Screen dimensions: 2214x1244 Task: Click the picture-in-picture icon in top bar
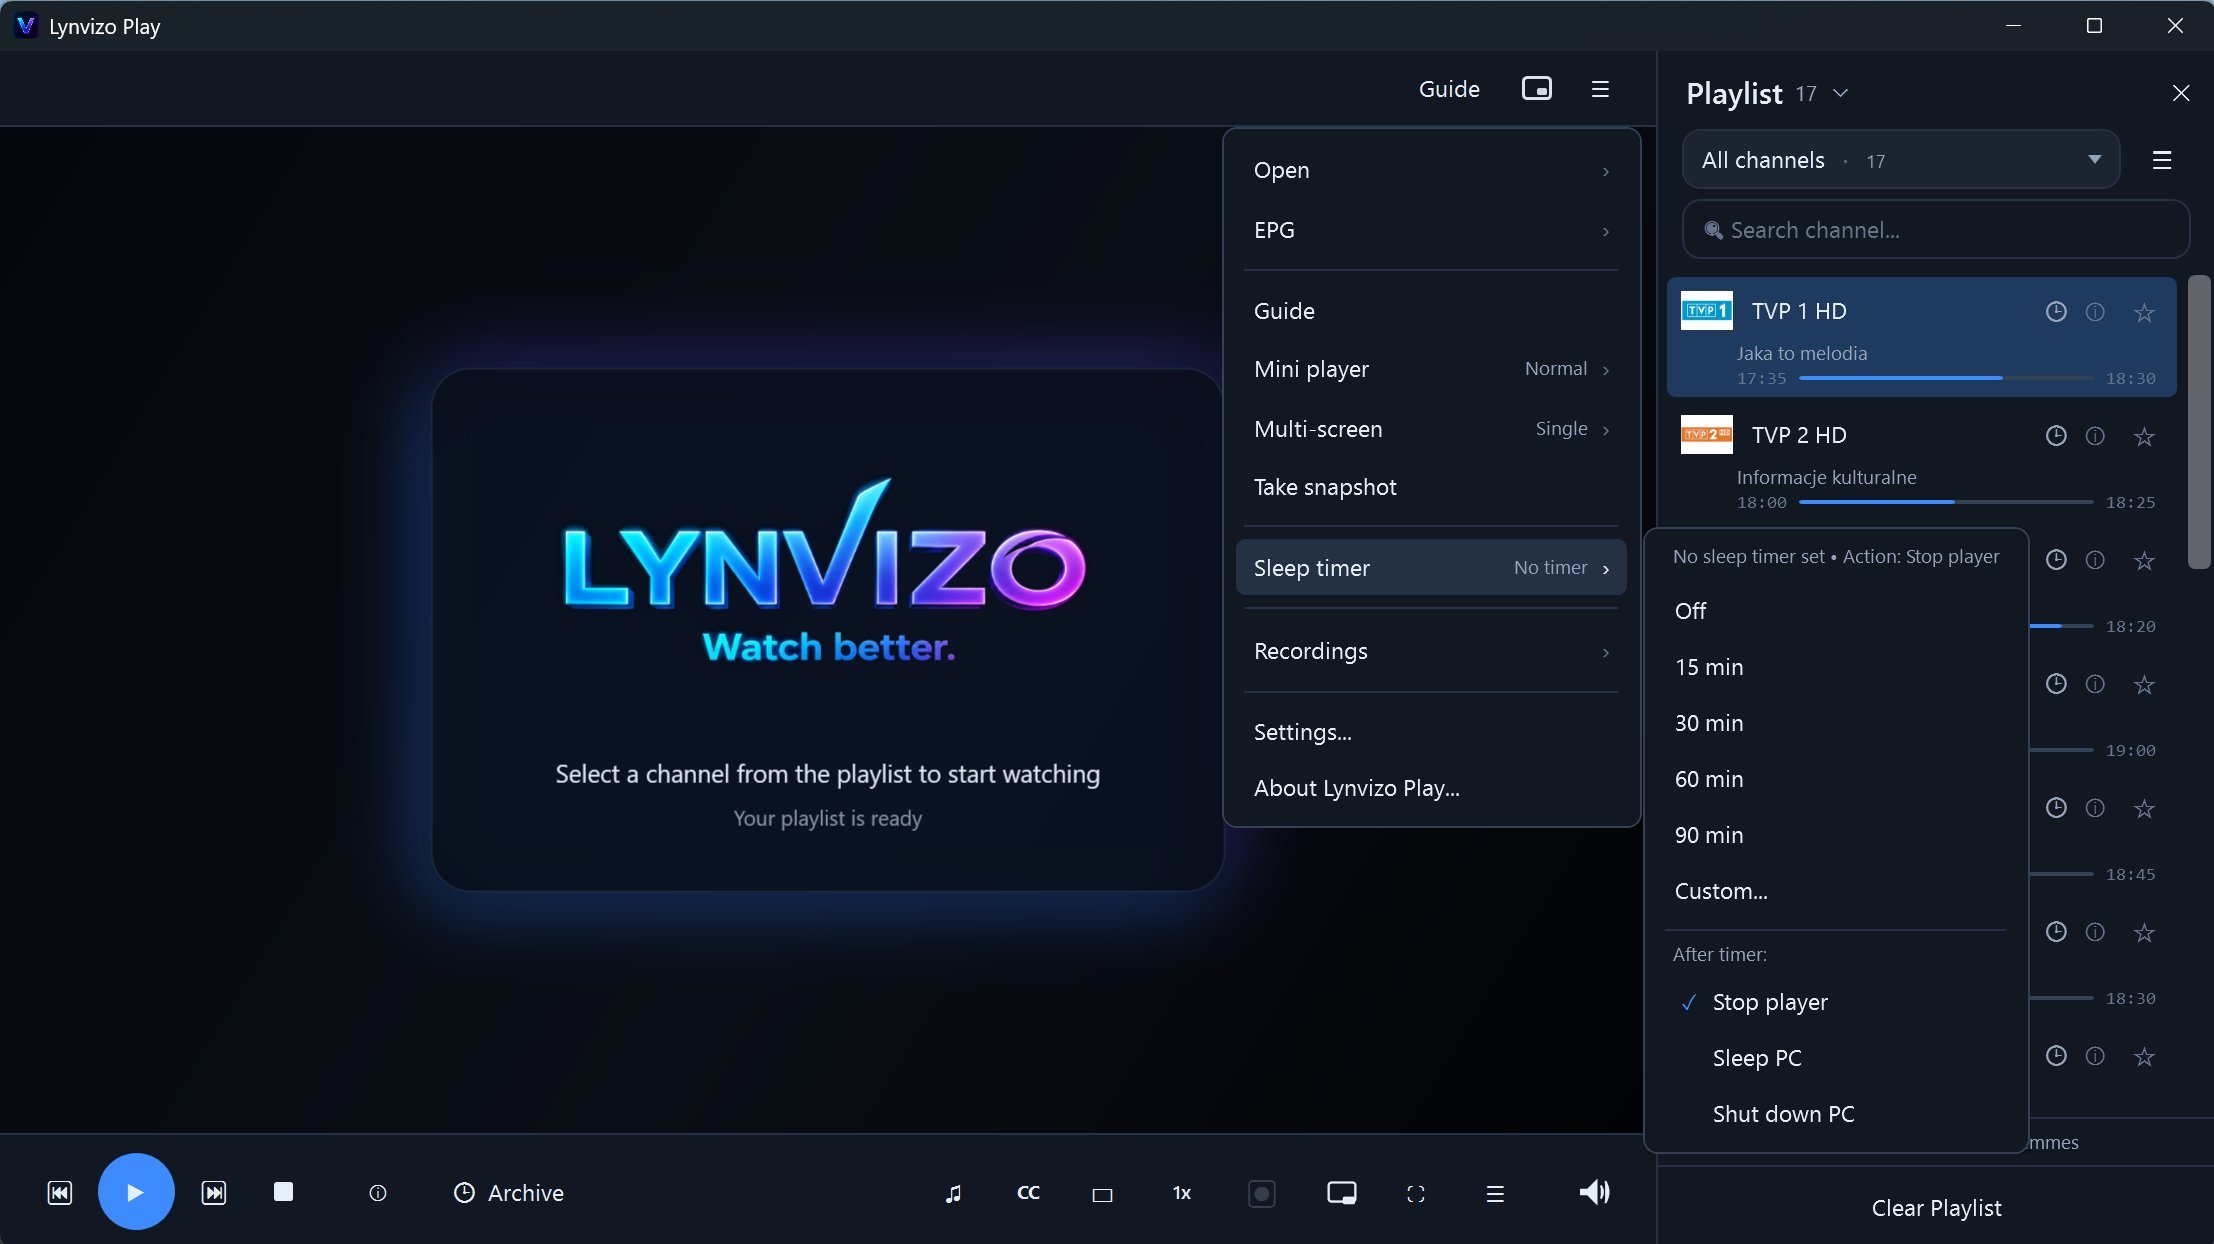[1537, 88]
